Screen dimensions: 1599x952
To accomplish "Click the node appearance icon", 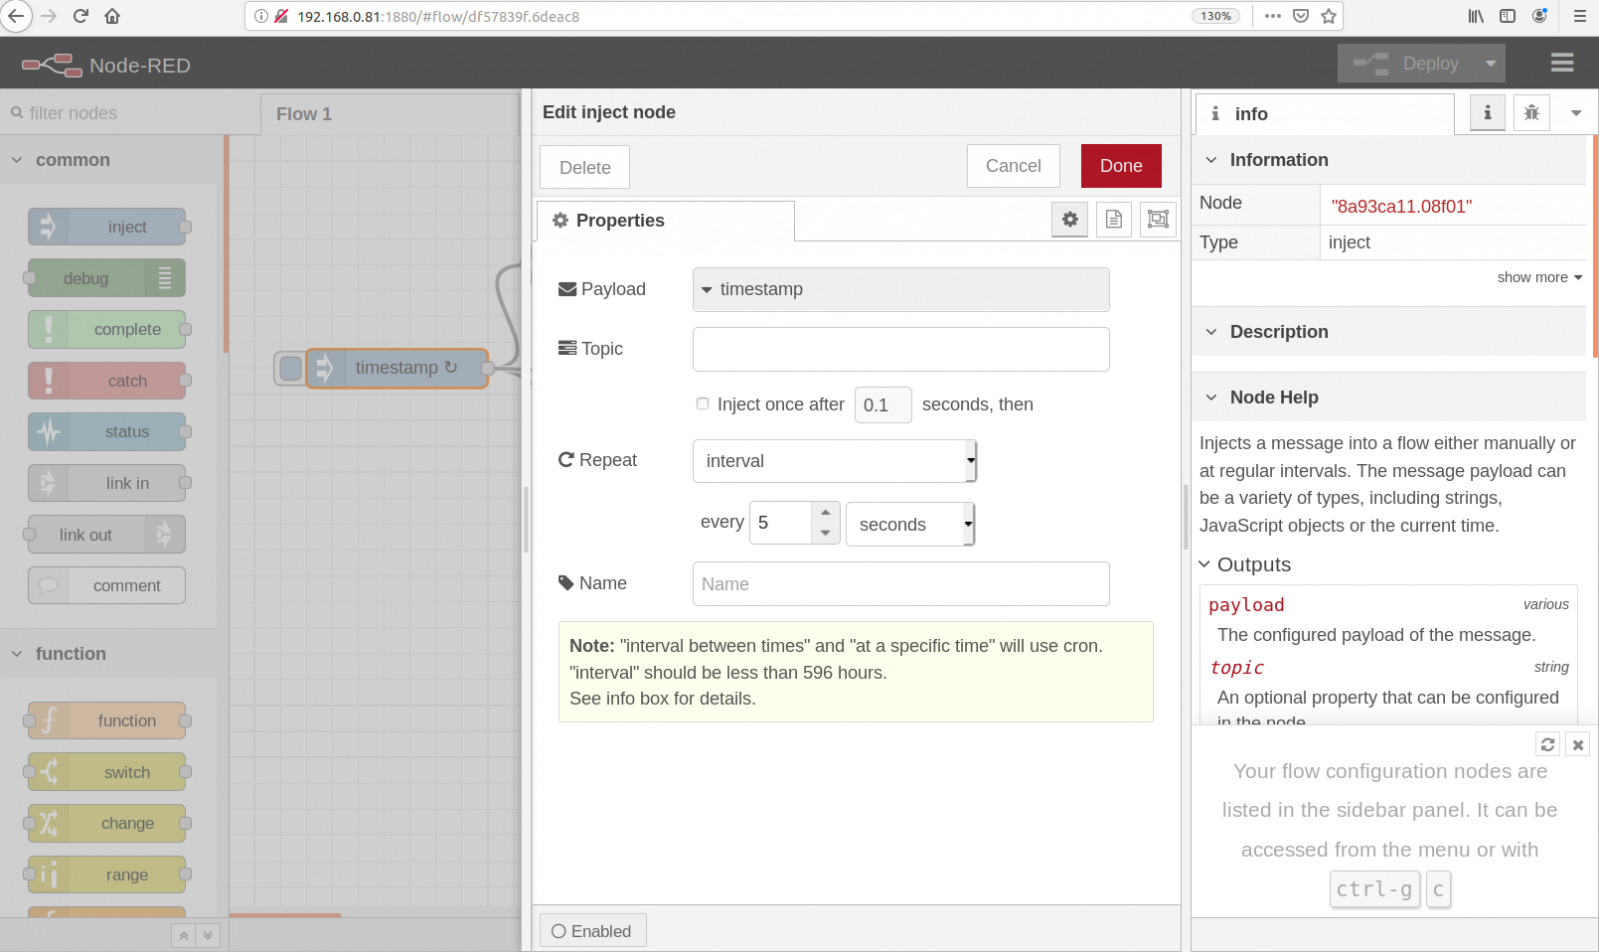I will pyautogui.click(x=1157, y=219).
